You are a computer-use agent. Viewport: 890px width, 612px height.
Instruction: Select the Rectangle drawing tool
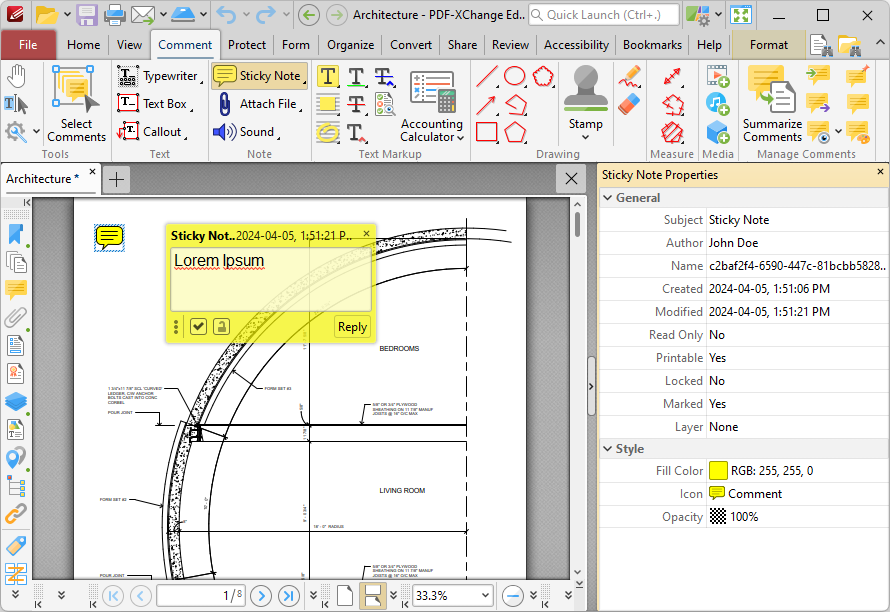coord(487,132)
